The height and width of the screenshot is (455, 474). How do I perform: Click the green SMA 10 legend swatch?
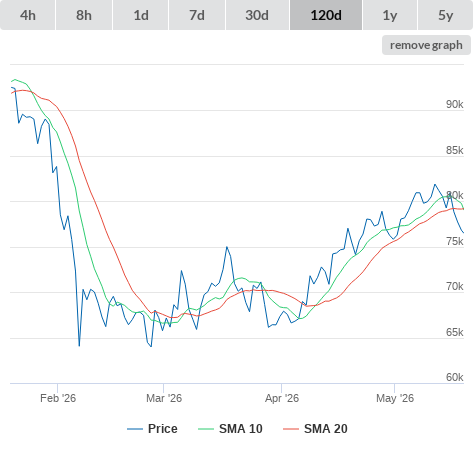click(x=206, y=429)
